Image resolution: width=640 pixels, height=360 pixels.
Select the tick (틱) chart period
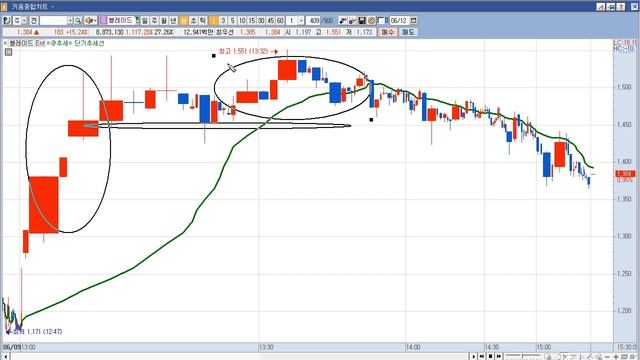coord(203,20)
